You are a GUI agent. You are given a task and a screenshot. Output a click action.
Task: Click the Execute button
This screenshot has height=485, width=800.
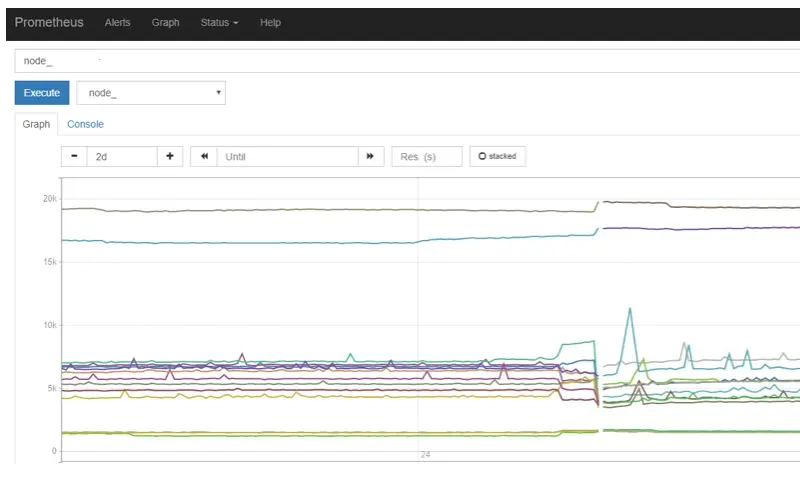point(42,93)
